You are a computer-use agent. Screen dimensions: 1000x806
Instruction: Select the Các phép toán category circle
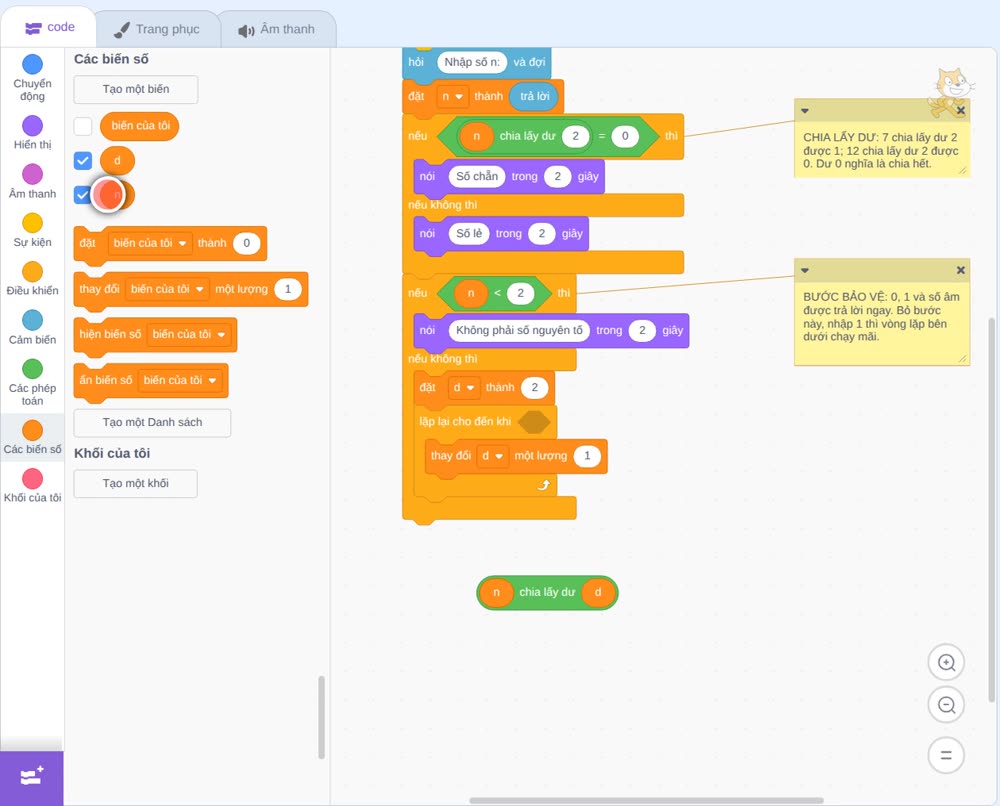click(x=33, y=369)
